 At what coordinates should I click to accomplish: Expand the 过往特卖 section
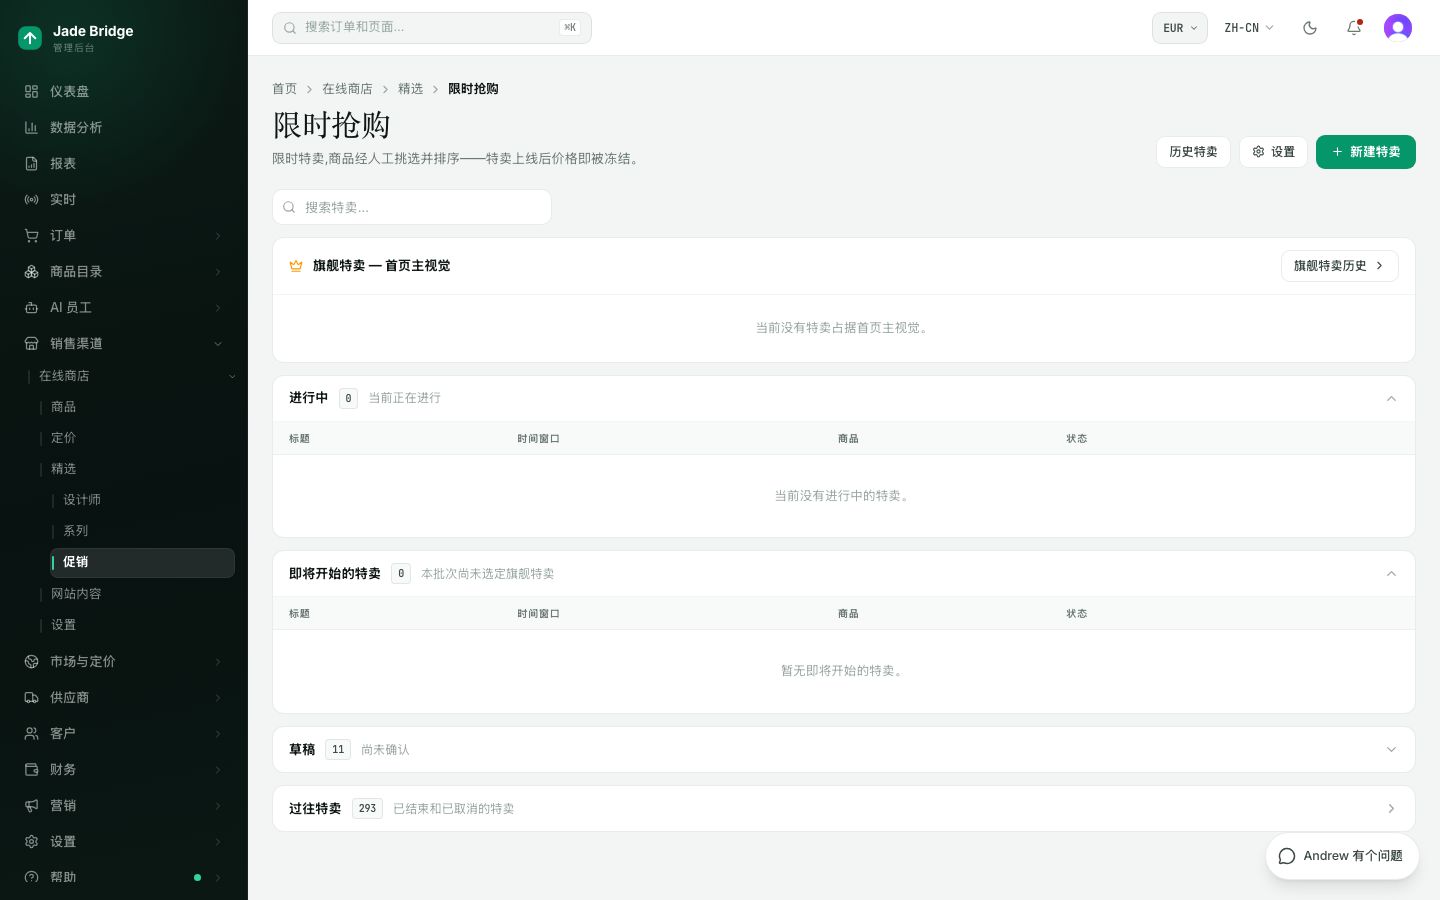click(1391, 808)
